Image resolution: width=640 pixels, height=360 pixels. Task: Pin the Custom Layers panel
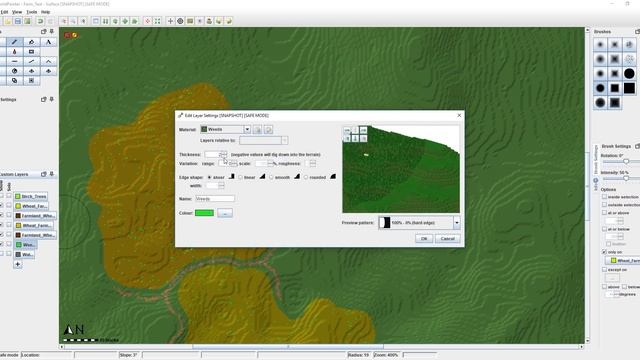click(x=51, y=174)
